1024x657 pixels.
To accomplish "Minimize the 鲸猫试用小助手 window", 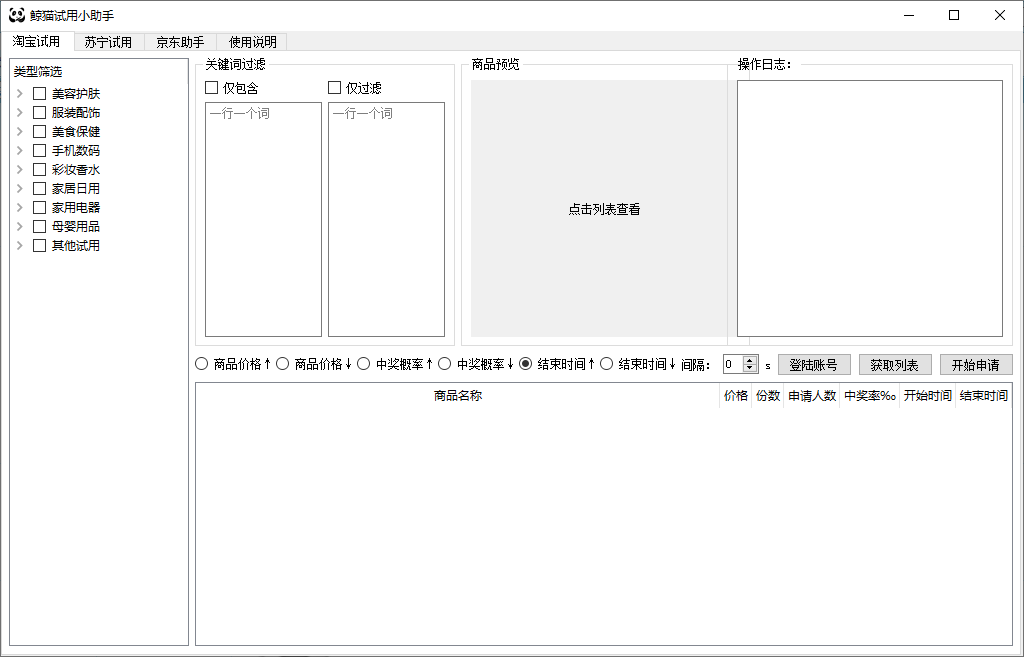I will pyautogui.click(x=909, y=15).
